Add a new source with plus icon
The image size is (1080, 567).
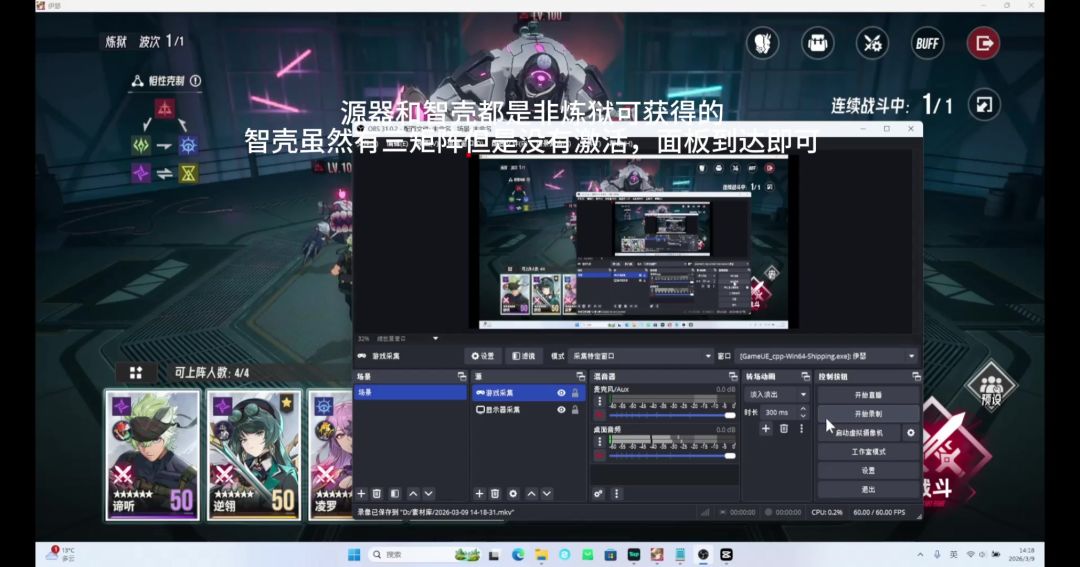coord(479,493)
